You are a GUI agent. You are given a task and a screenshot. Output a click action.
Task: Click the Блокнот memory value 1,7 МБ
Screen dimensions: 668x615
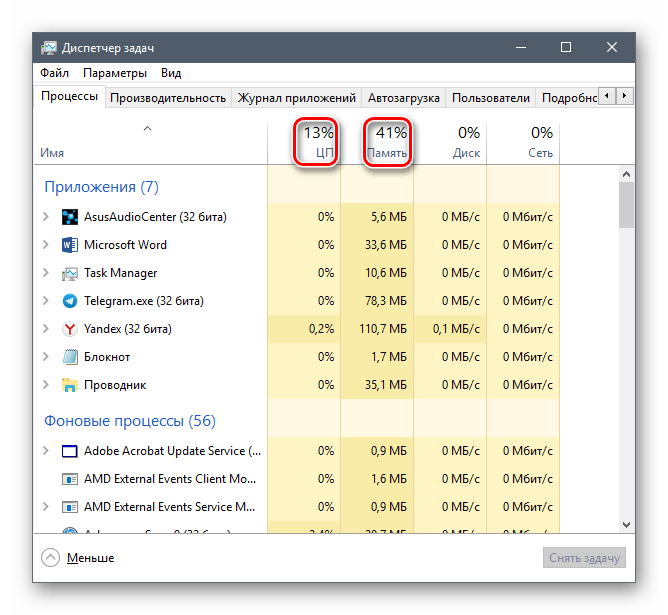click(389, 357)
